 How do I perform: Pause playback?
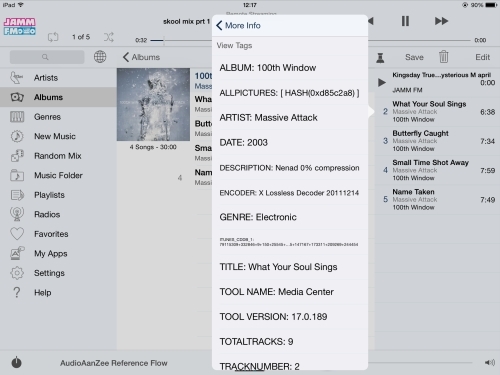405,21
